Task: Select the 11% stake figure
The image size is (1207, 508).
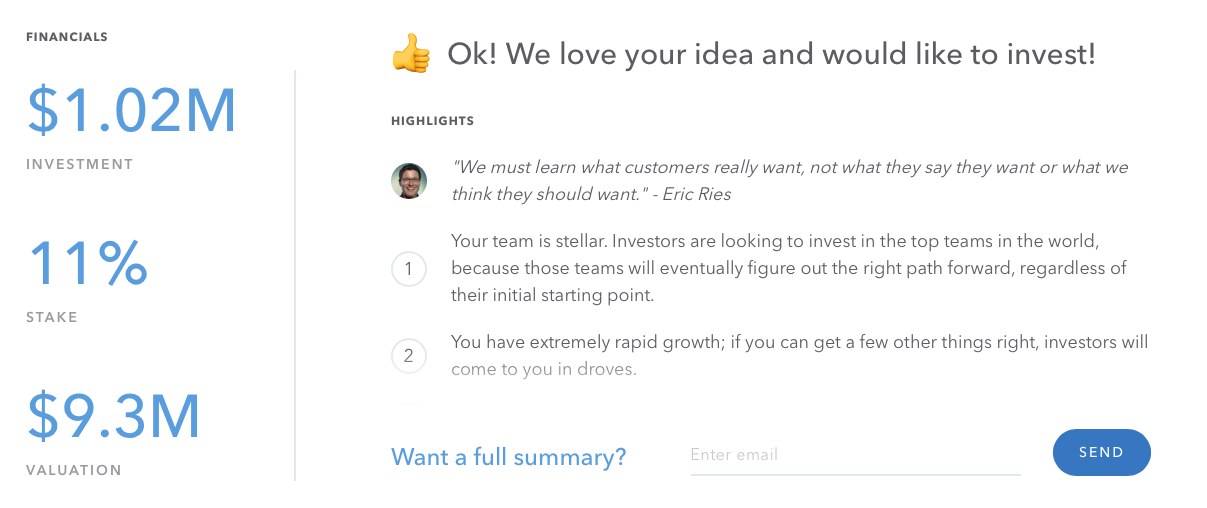Action: click(x=88, y=264)
